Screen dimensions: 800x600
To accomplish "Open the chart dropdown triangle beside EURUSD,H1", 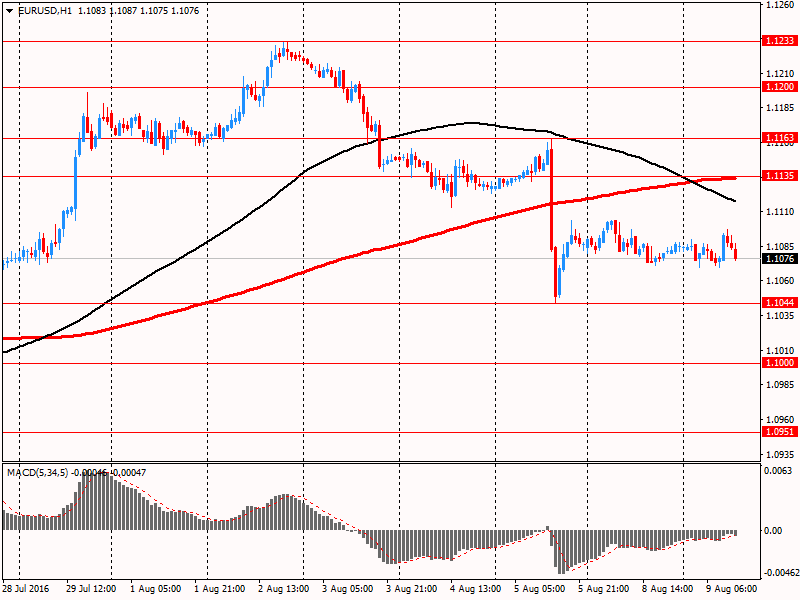I will [x=9, y=11].
